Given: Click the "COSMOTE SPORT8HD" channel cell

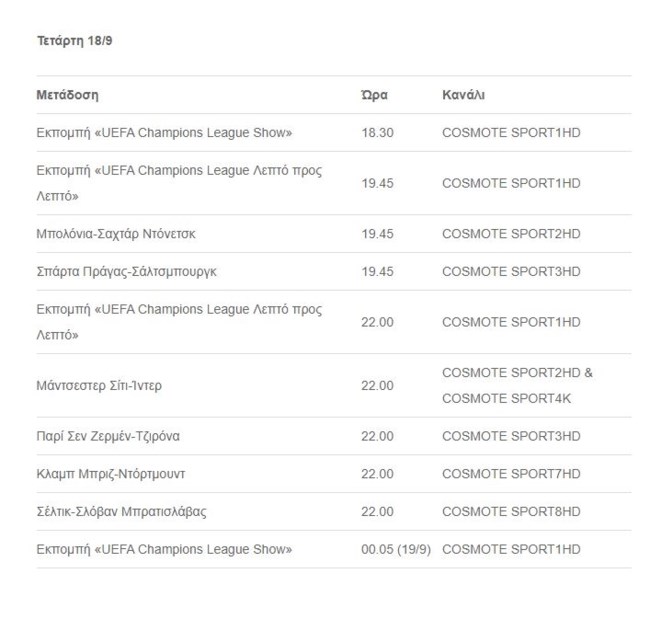Looking at the screenshot, I should click(x=510, y=512).
